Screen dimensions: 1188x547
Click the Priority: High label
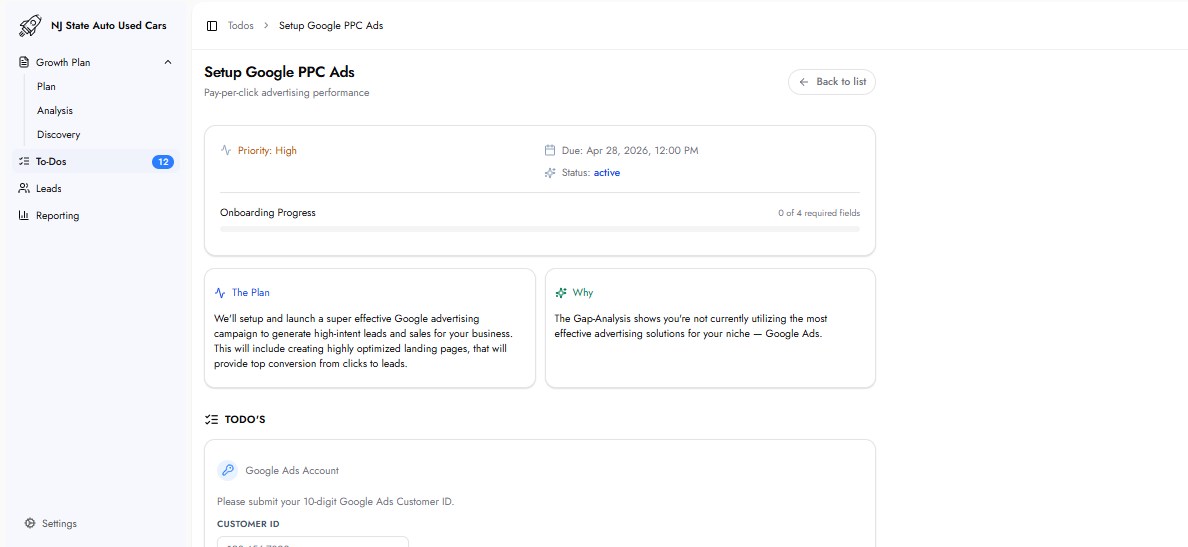tap(267, 150)
